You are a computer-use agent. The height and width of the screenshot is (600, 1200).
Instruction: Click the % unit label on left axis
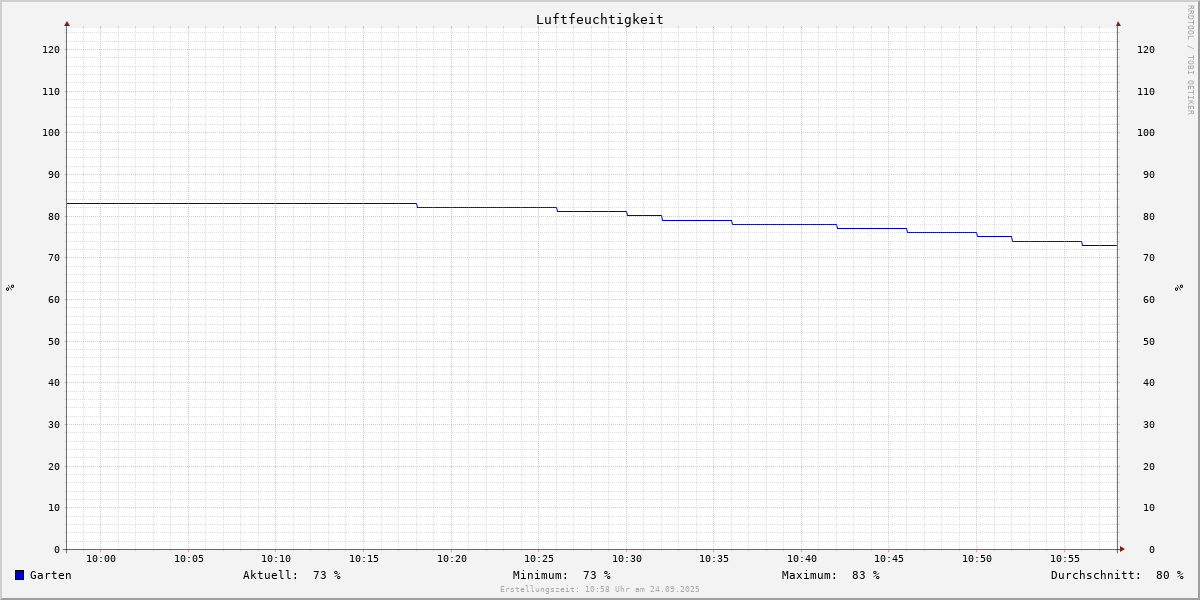click(x=10, y=288)
